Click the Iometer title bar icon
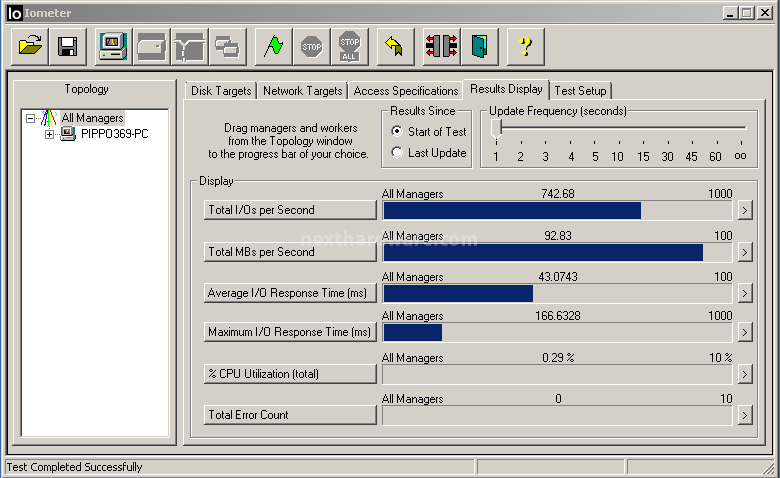Image resolution: width=780 pixels, height=478 pixels. tap(14, 13)
